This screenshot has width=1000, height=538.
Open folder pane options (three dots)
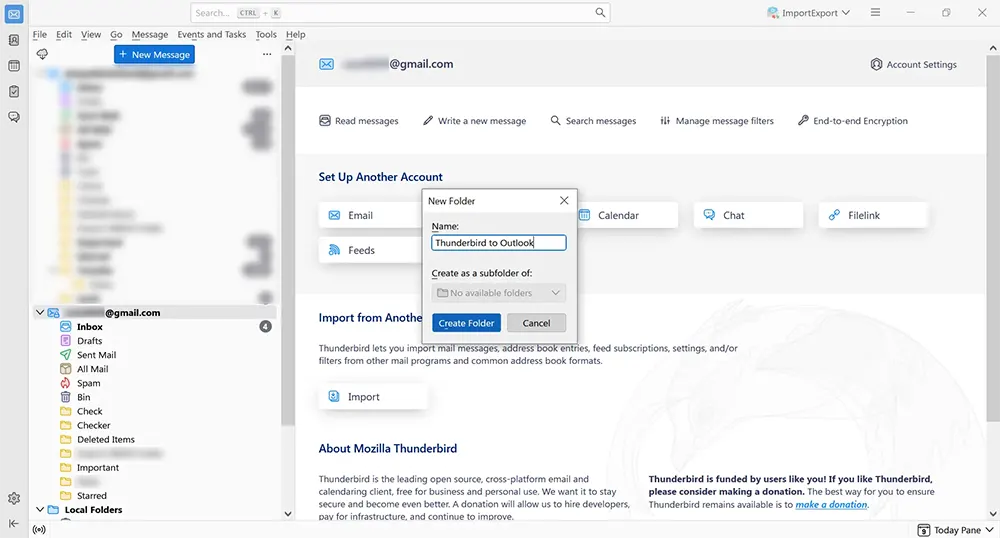(x=267, y=54)
